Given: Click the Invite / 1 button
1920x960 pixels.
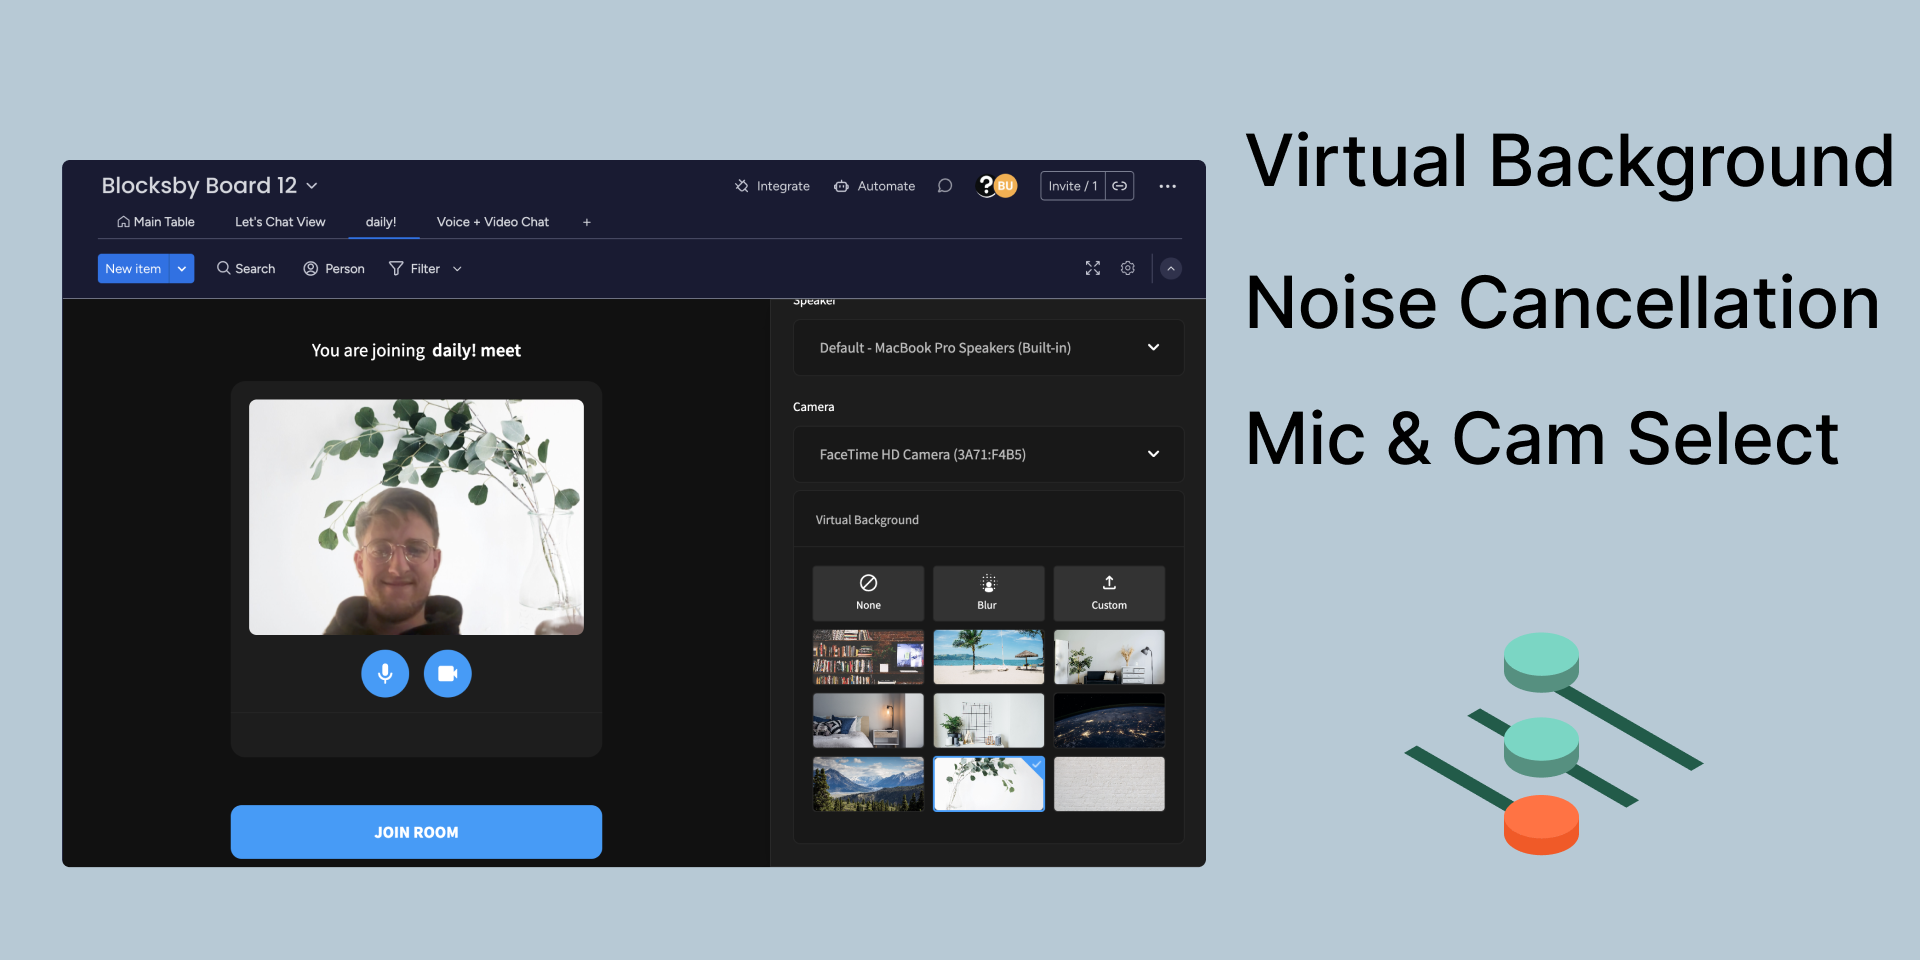Looking at the screenshot, I should (x=1072, y=186).
